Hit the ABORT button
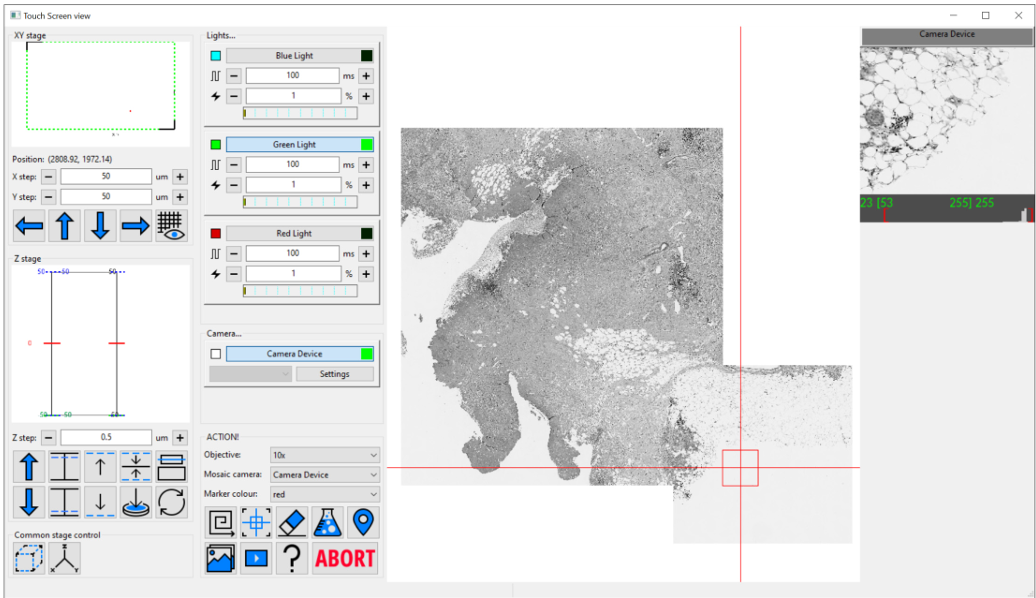Image resolution: width=1036 pixels, height=598 pixels. coord(344,558)
